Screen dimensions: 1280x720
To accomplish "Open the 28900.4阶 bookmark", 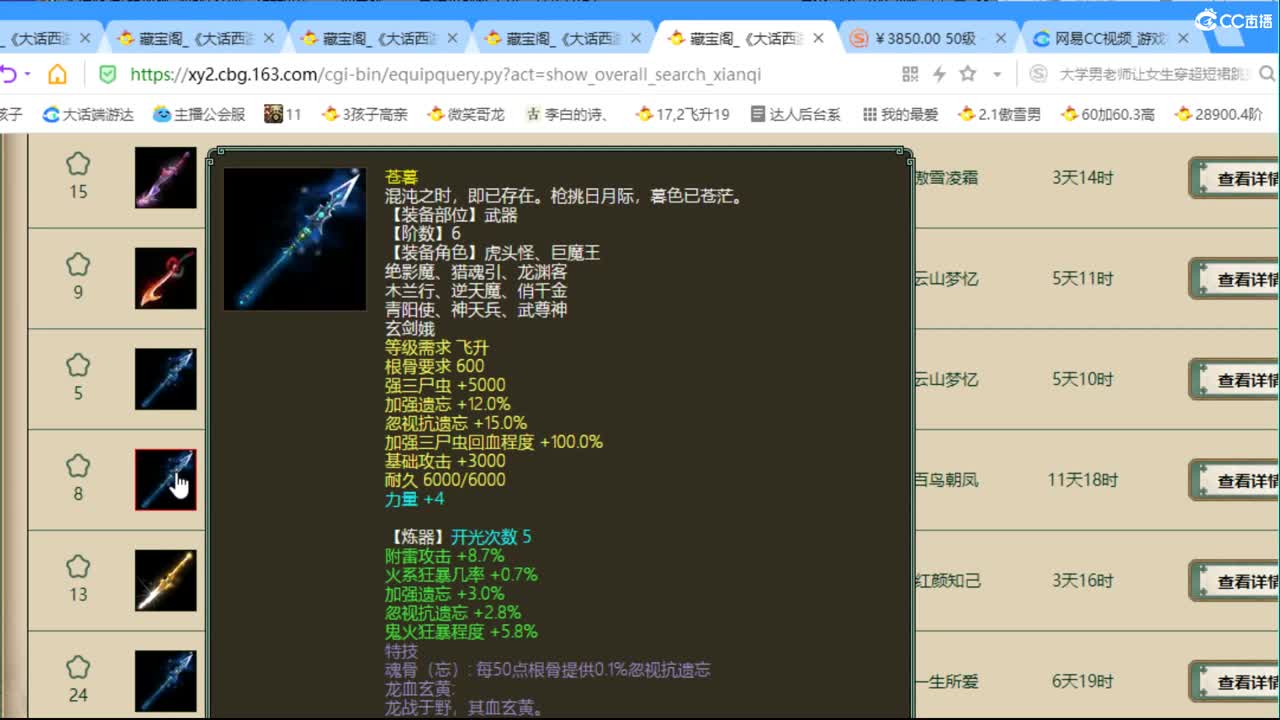I will (x=1218, y=114).
